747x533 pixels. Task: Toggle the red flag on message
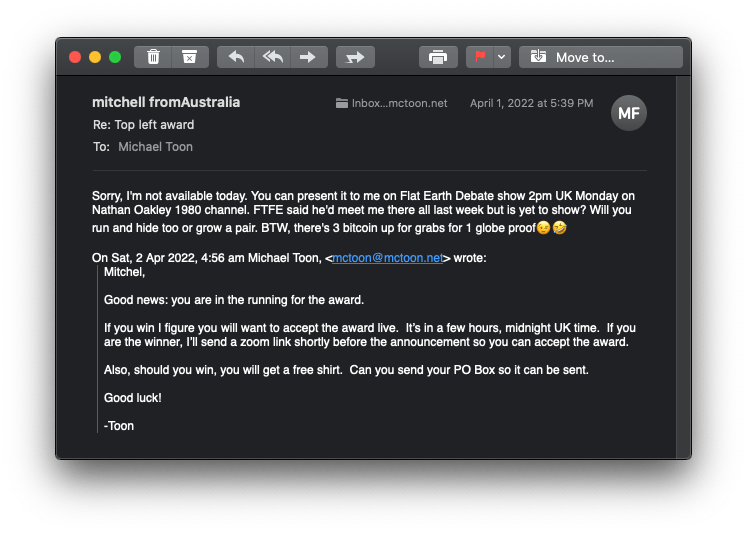pyautogui.click(x=480, y=57)
